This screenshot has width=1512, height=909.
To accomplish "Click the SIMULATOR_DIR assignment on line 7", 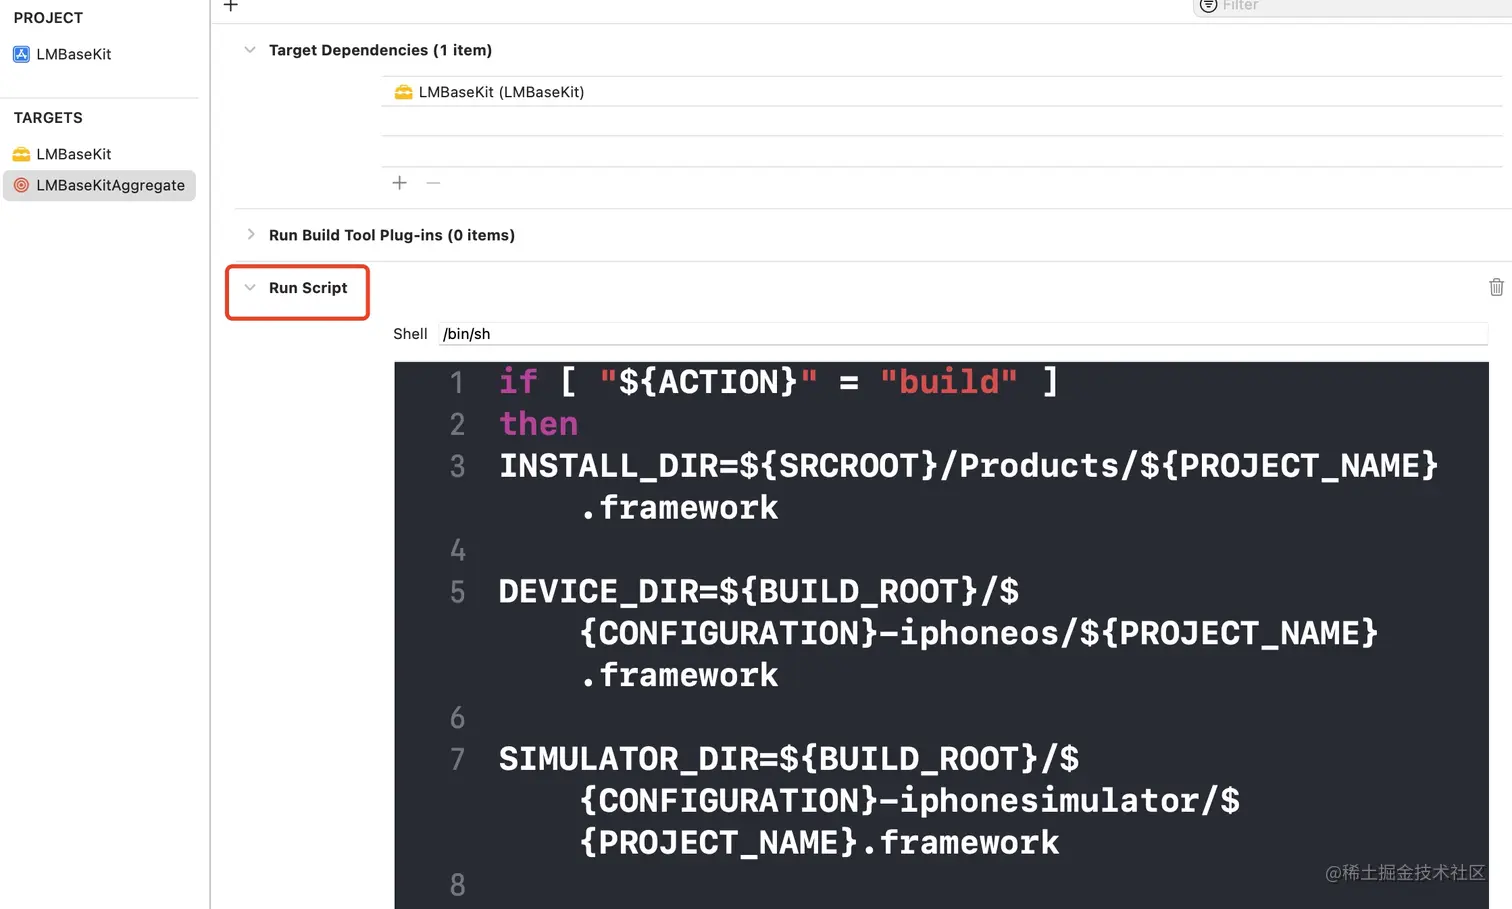I will (x=869, y=801).
